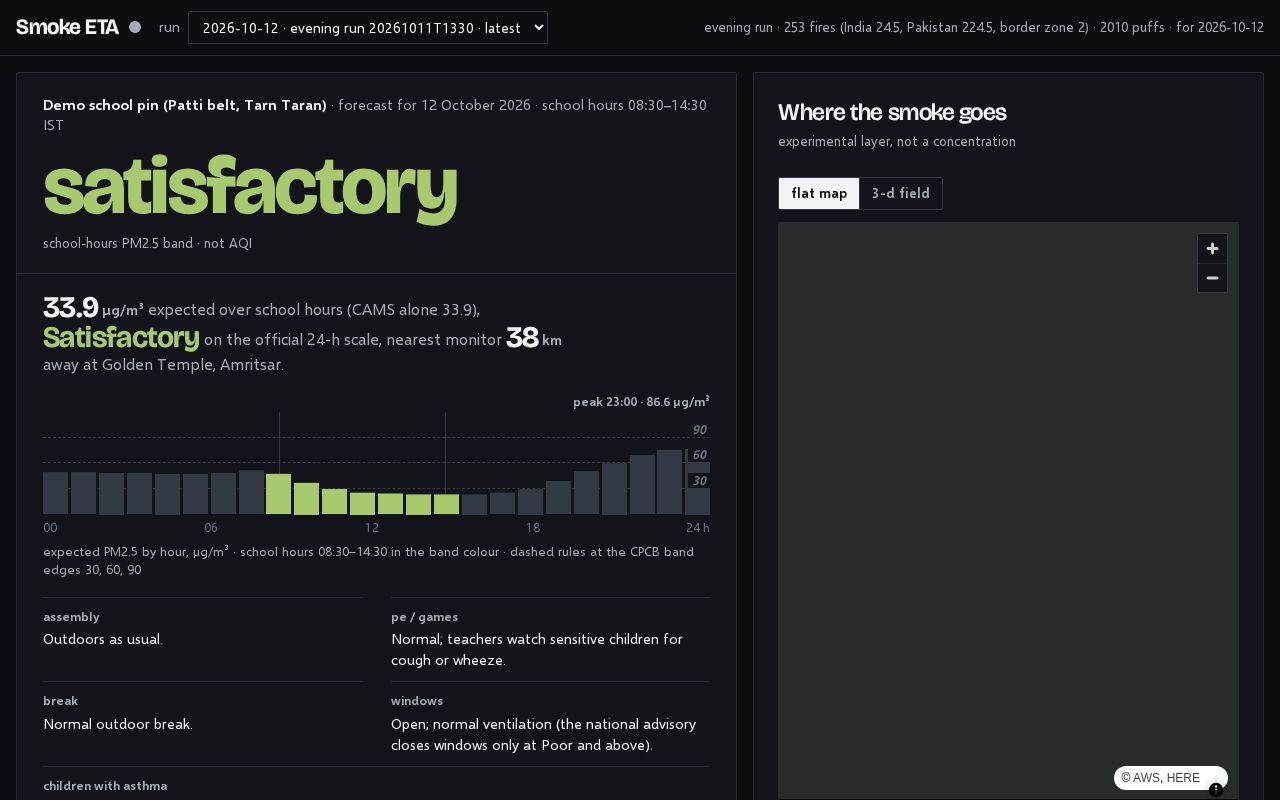Click 'away at Golden Temple, Amritsar.' text
Screen dimensions: 1280x800
pos(163,365)
